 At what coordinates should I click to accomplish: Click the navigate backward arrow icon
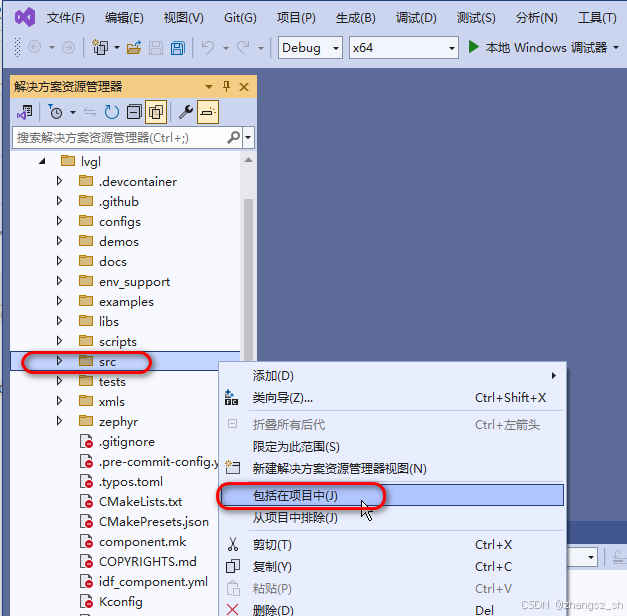(34, 48)
